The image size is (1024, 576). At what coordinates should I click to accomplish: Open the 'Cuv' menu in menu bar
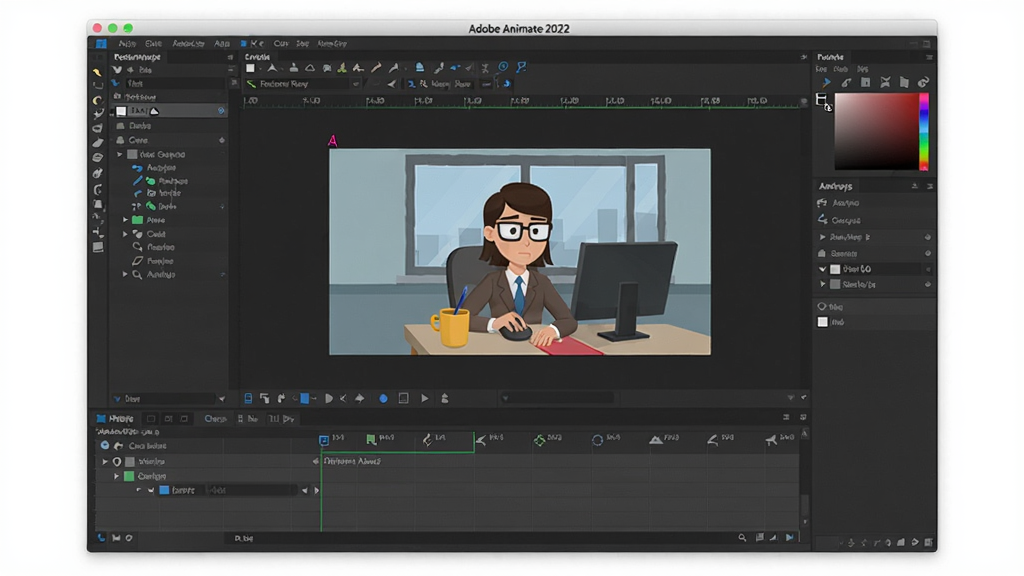(281, 44)
